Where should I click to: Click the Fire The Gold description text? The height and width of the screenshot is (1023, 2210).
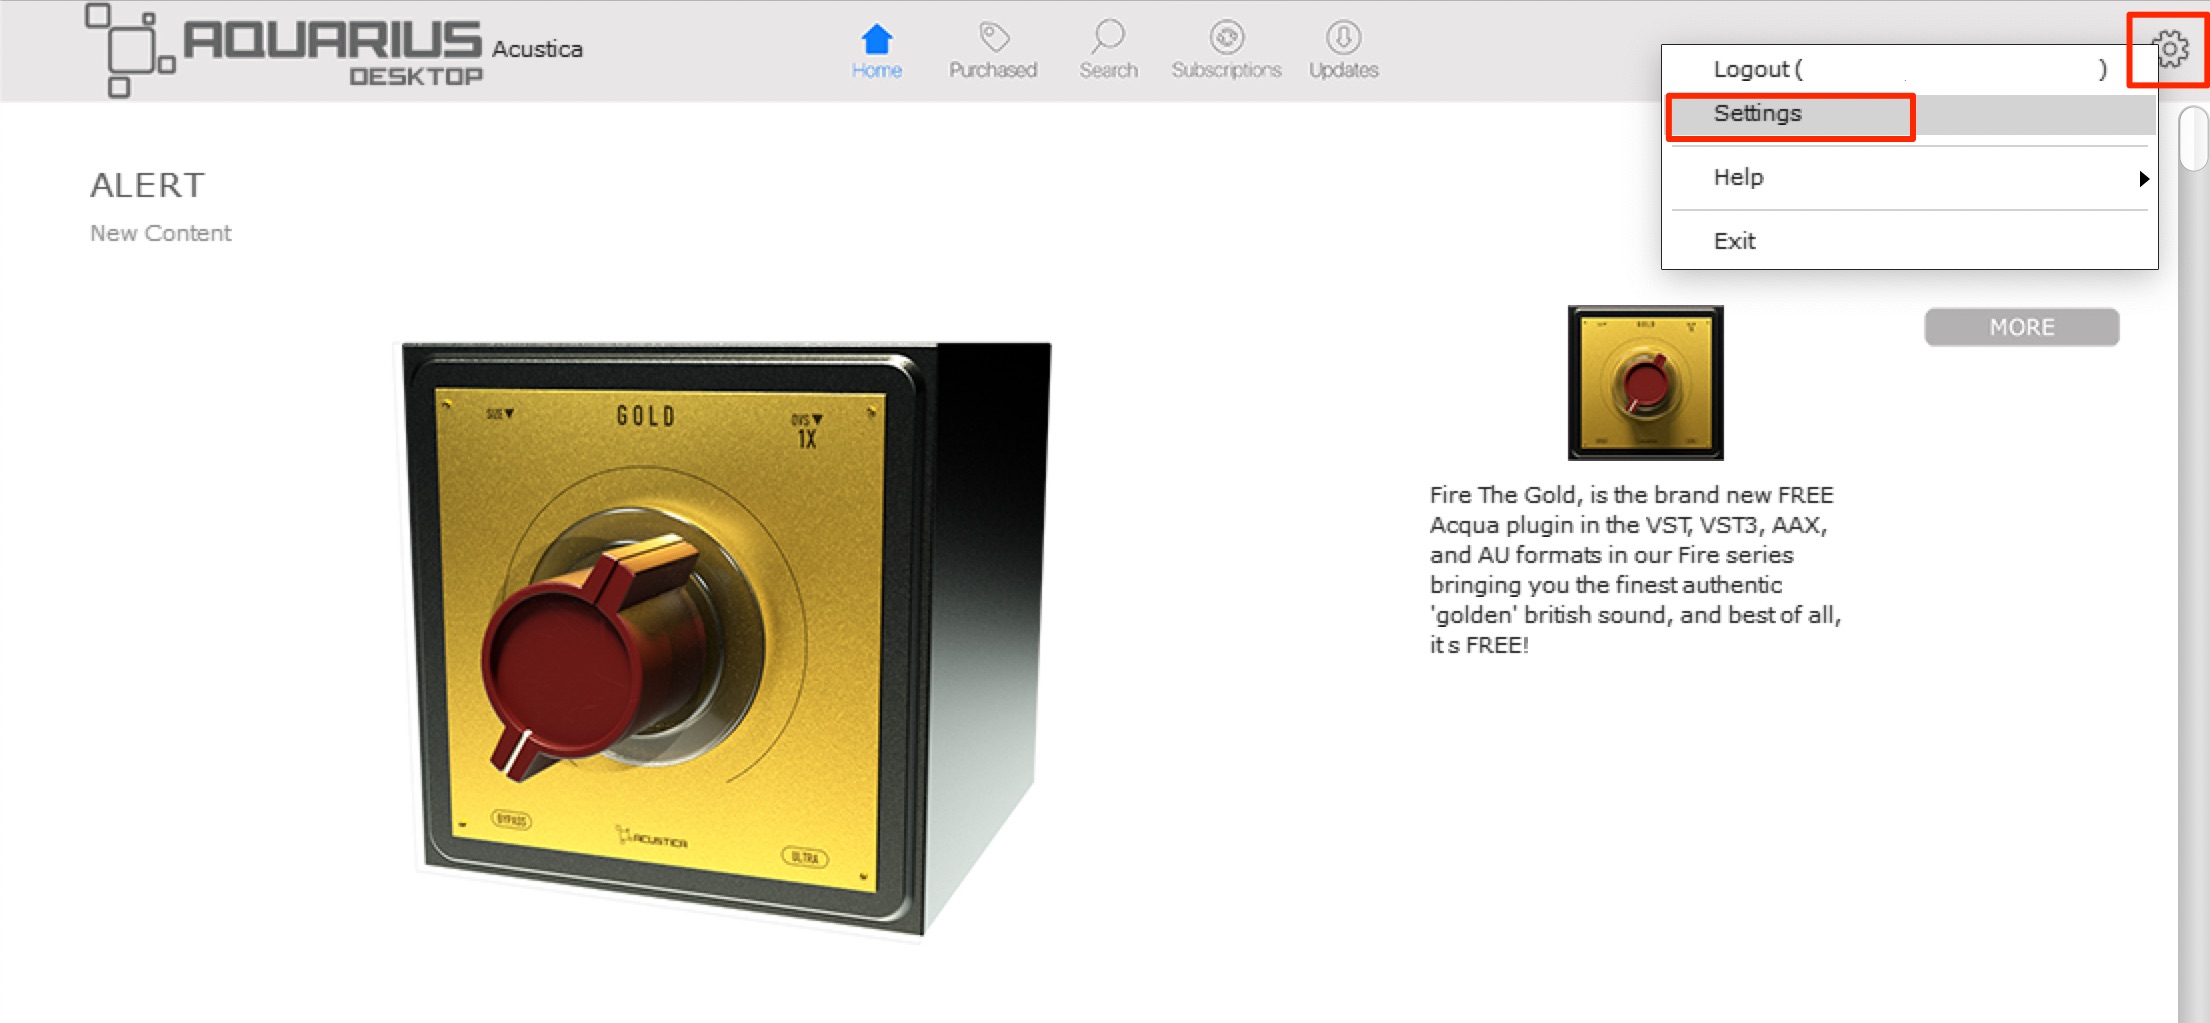(1635, 570)
